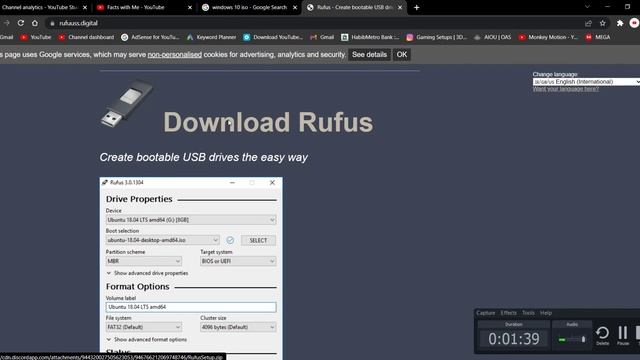The width and height of the screenshot is (640, 360).
Task: Close the Channel analytics tab
Action: coord(85,7)
